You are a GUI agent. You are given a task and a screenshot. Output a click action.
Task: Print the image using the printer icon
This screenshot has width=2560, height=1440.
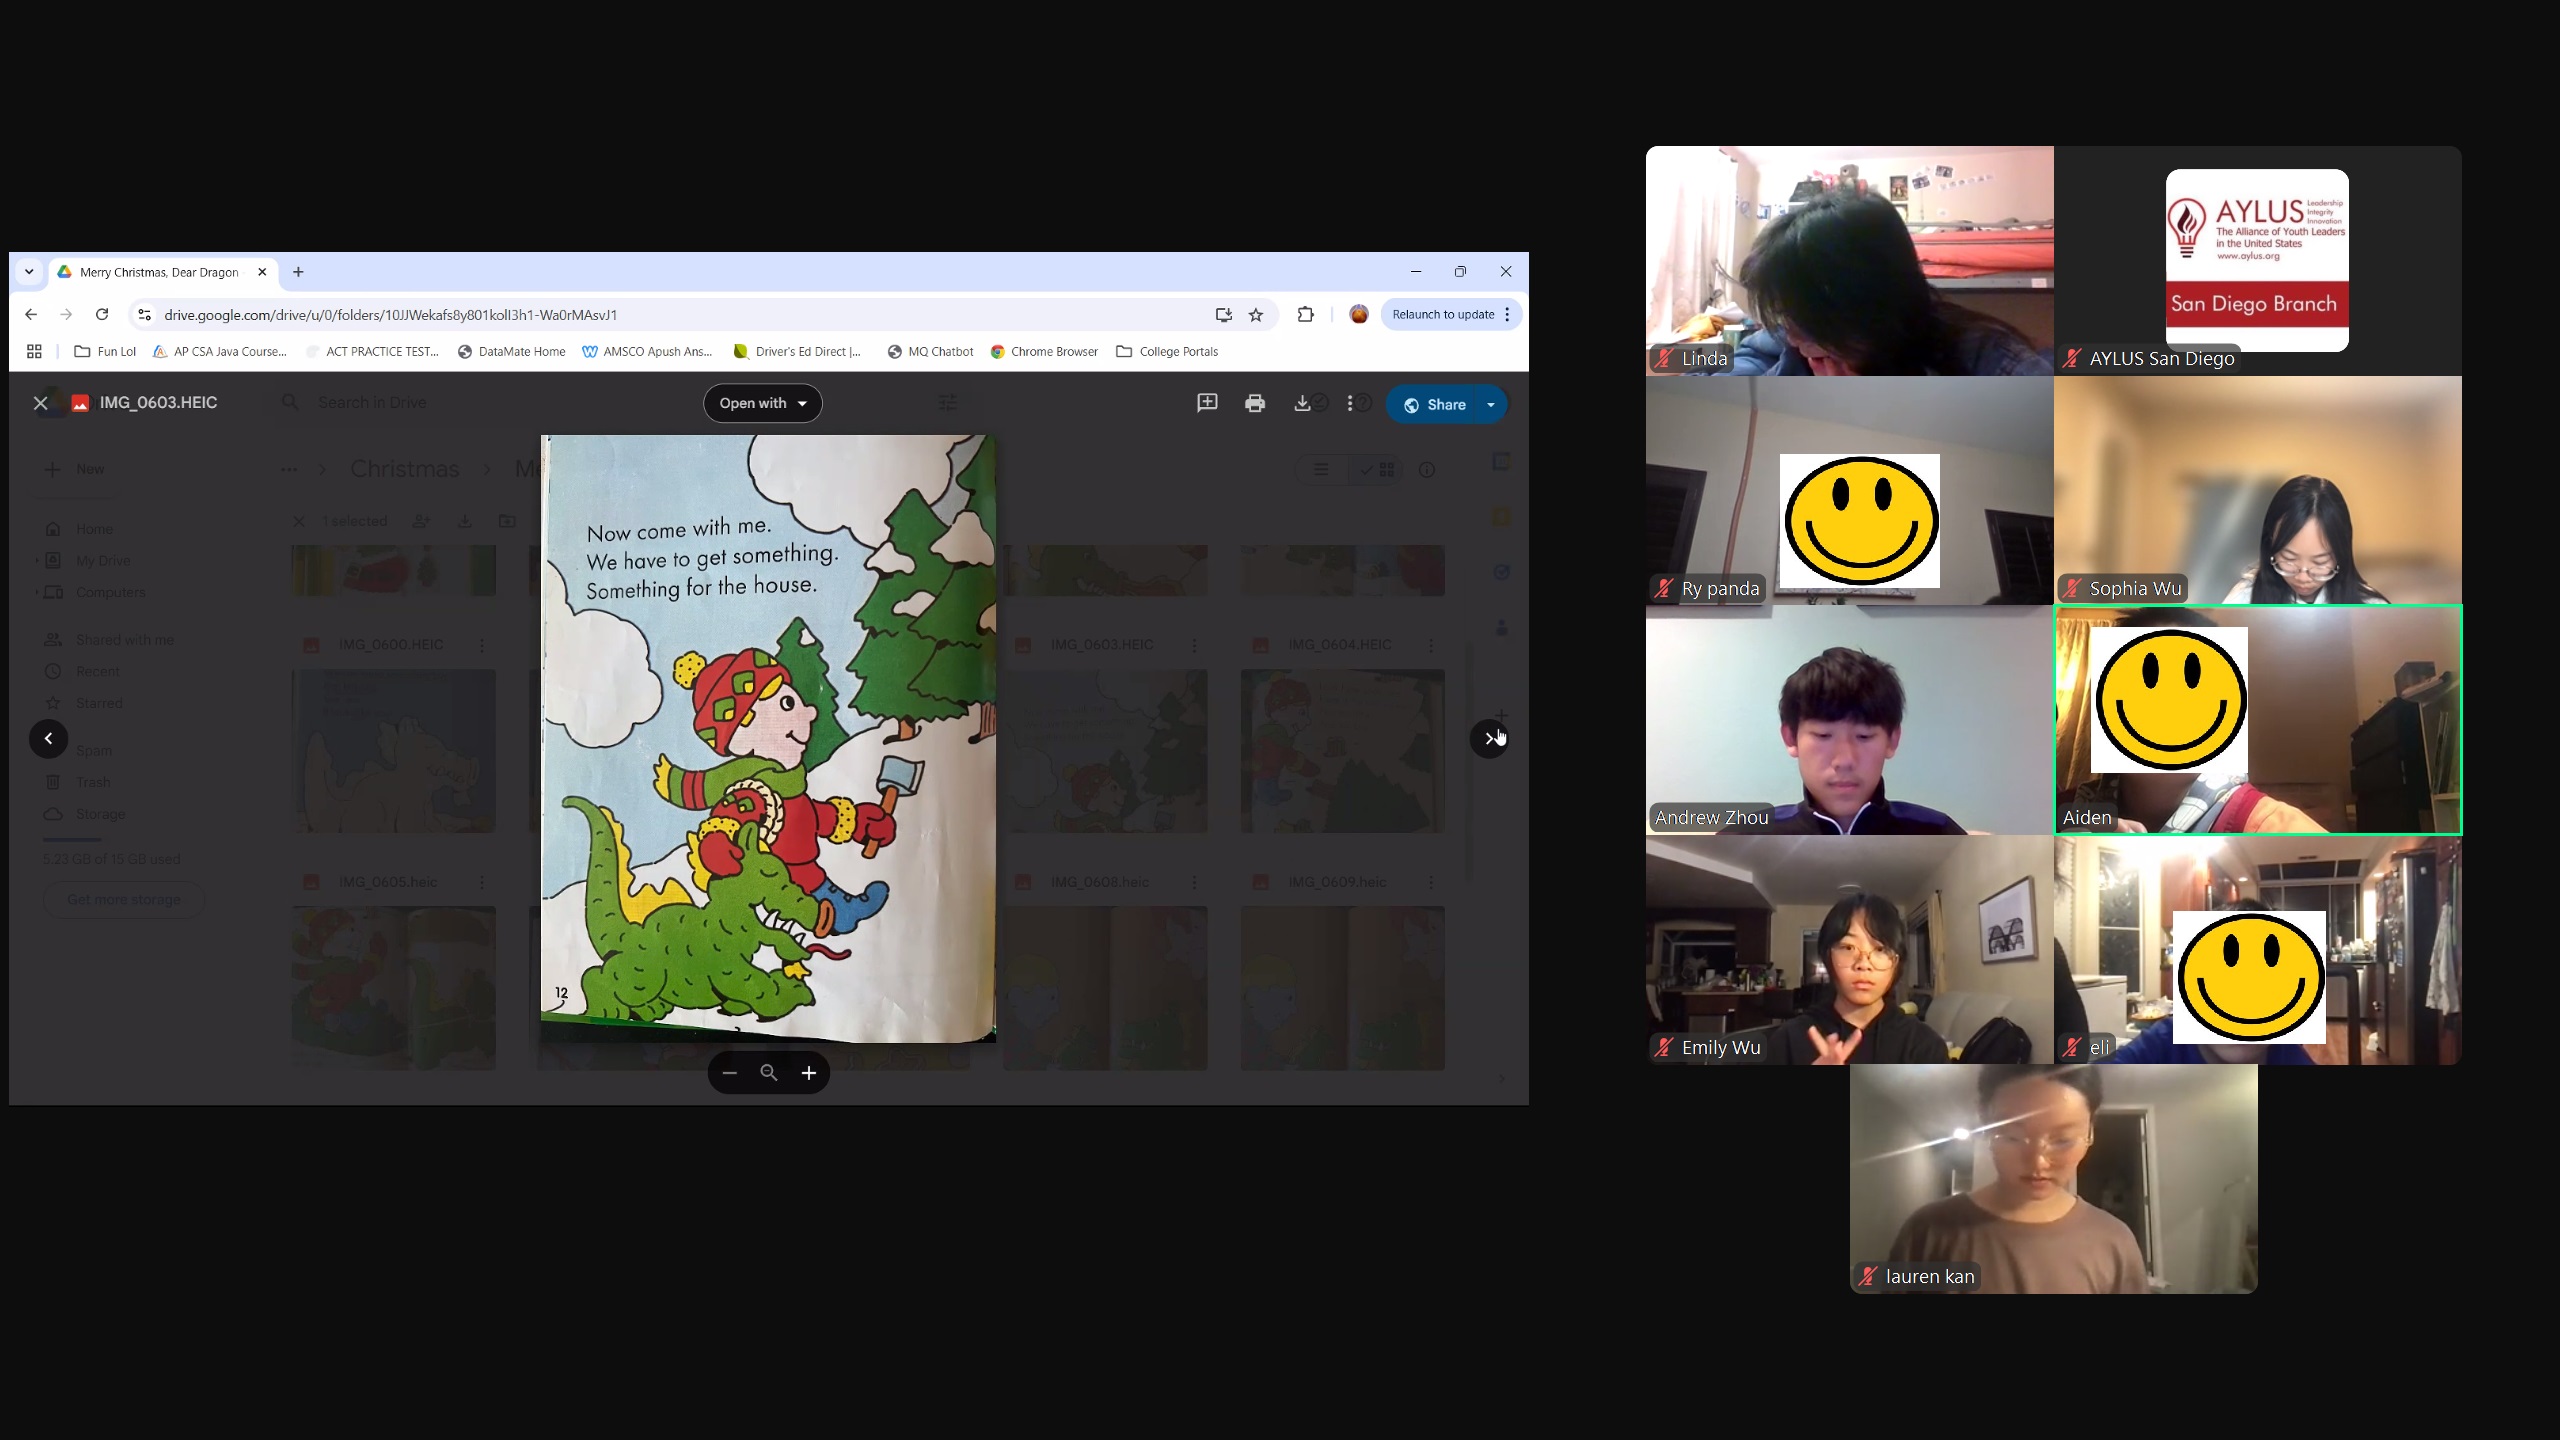[x=1255, y=403]
